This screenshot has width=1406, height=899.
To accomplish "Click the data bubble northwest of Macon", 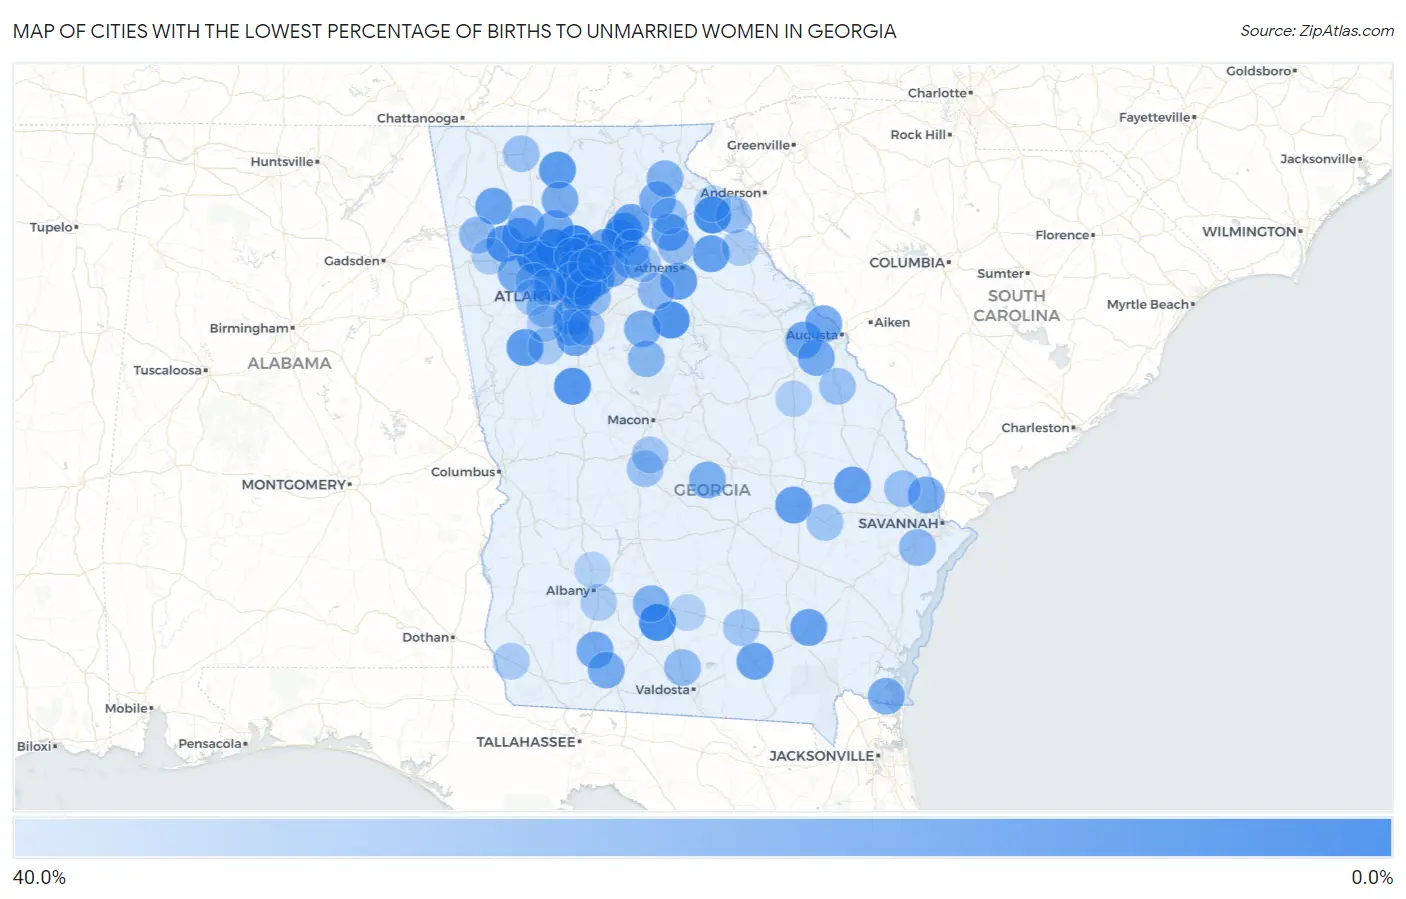I will (x=572, y=386).
